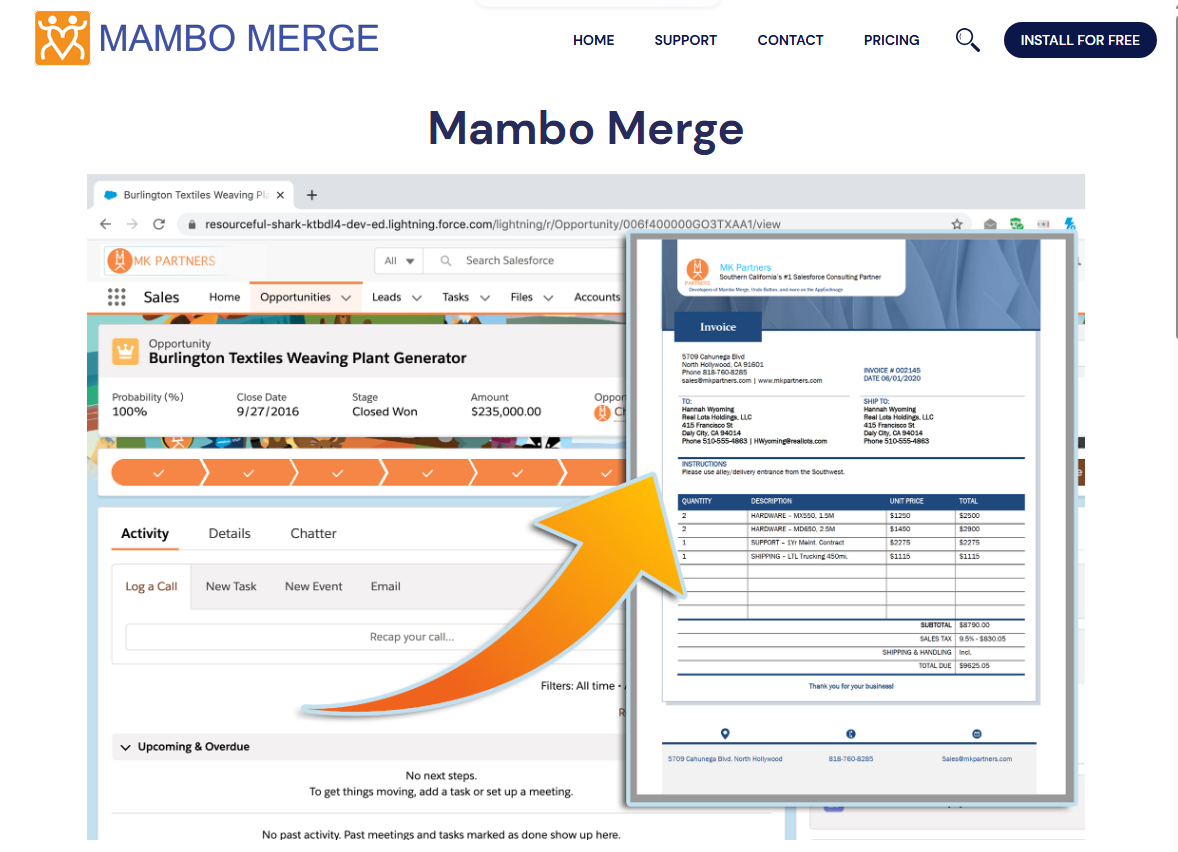Click Sales@mkpartners.com in invoice footer
Image resolution: width=1178 pixels, height=852 pixels.
pos(977,759)
